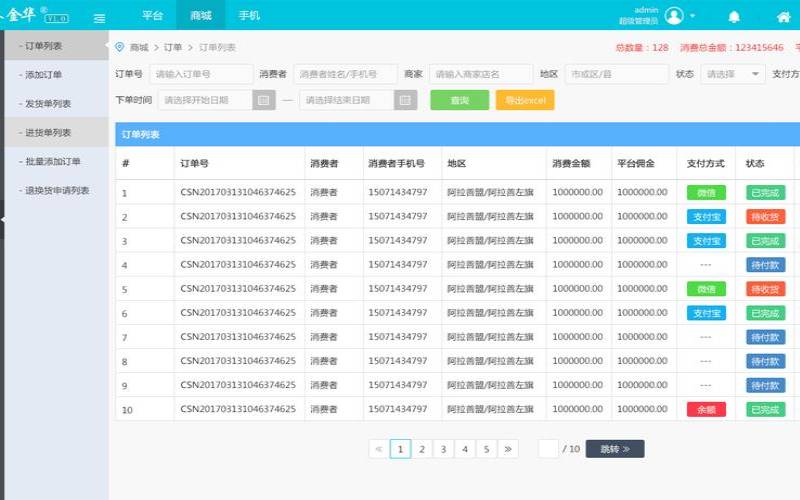Open the 状态 select dropdown

click(733, 74)
